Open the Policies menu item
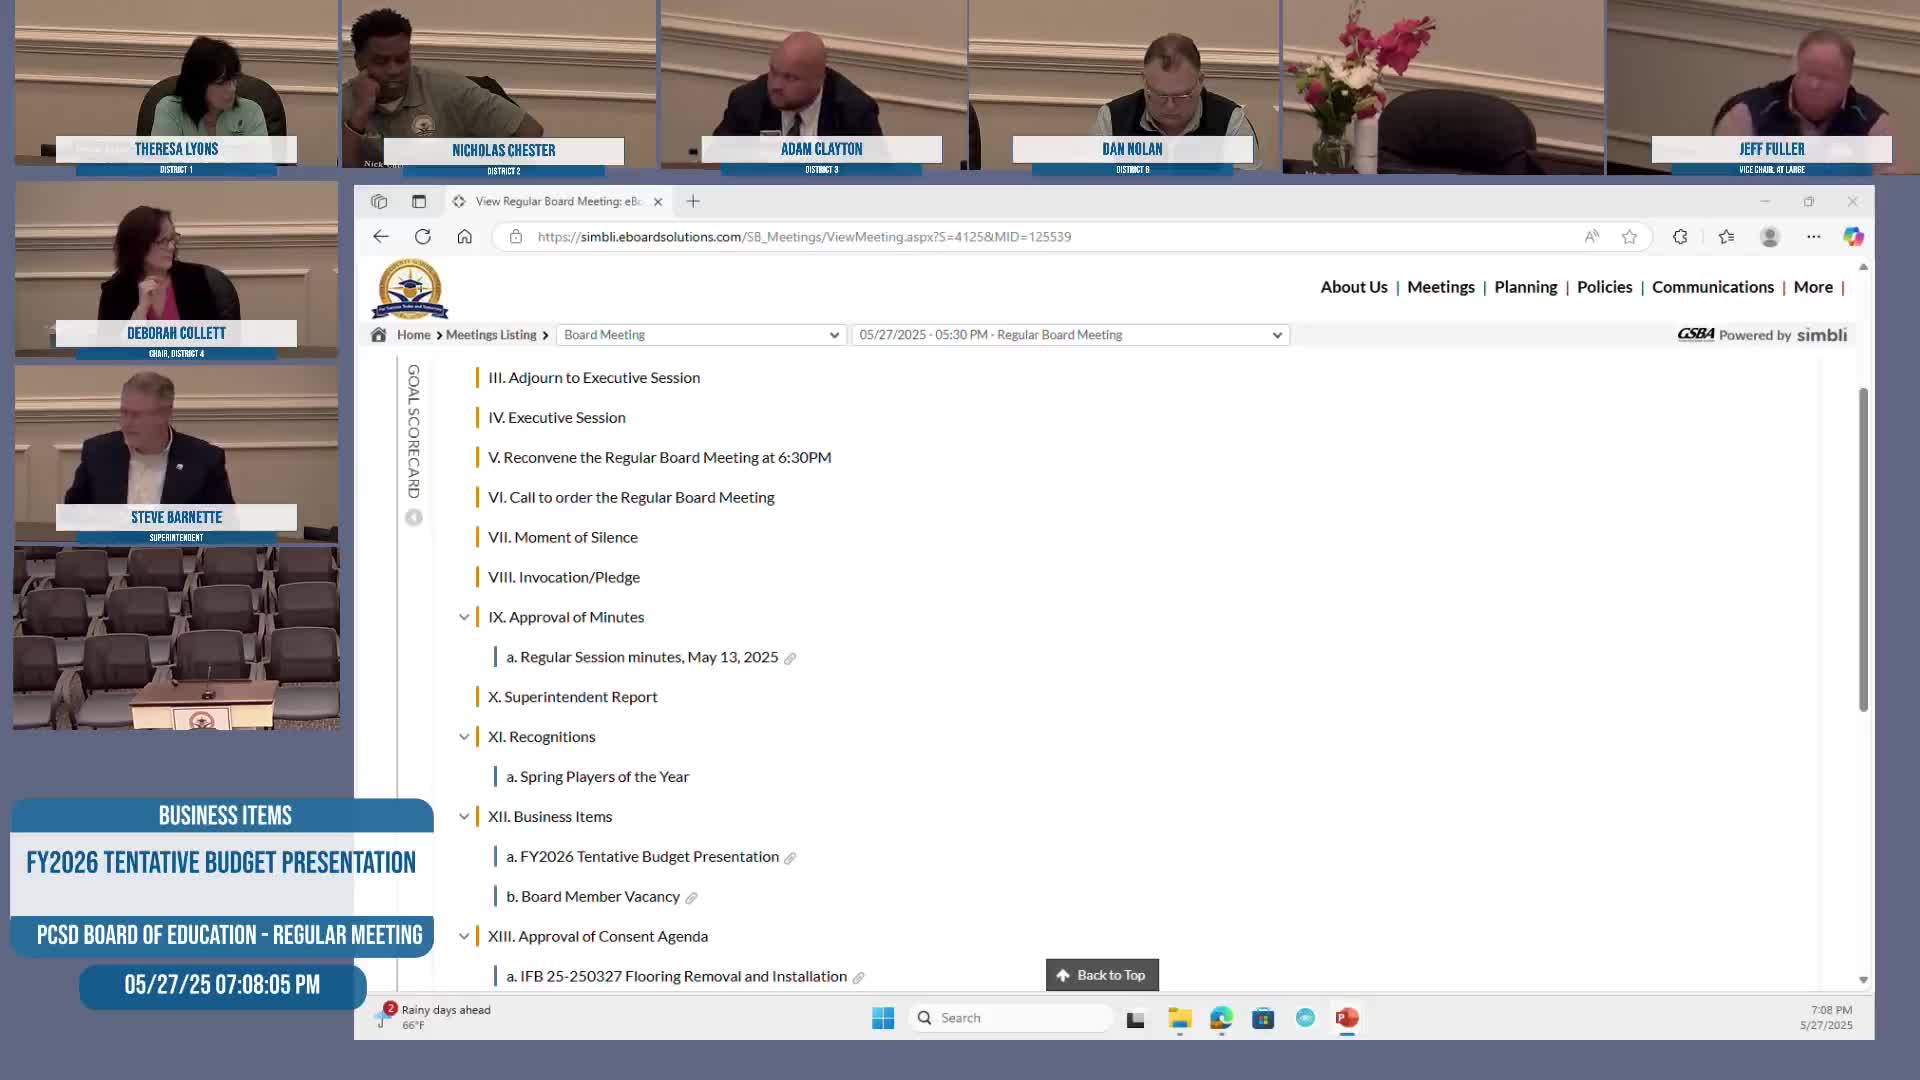Image resolution: width=1920 pixels, height=1080 pixels. 1604,287
